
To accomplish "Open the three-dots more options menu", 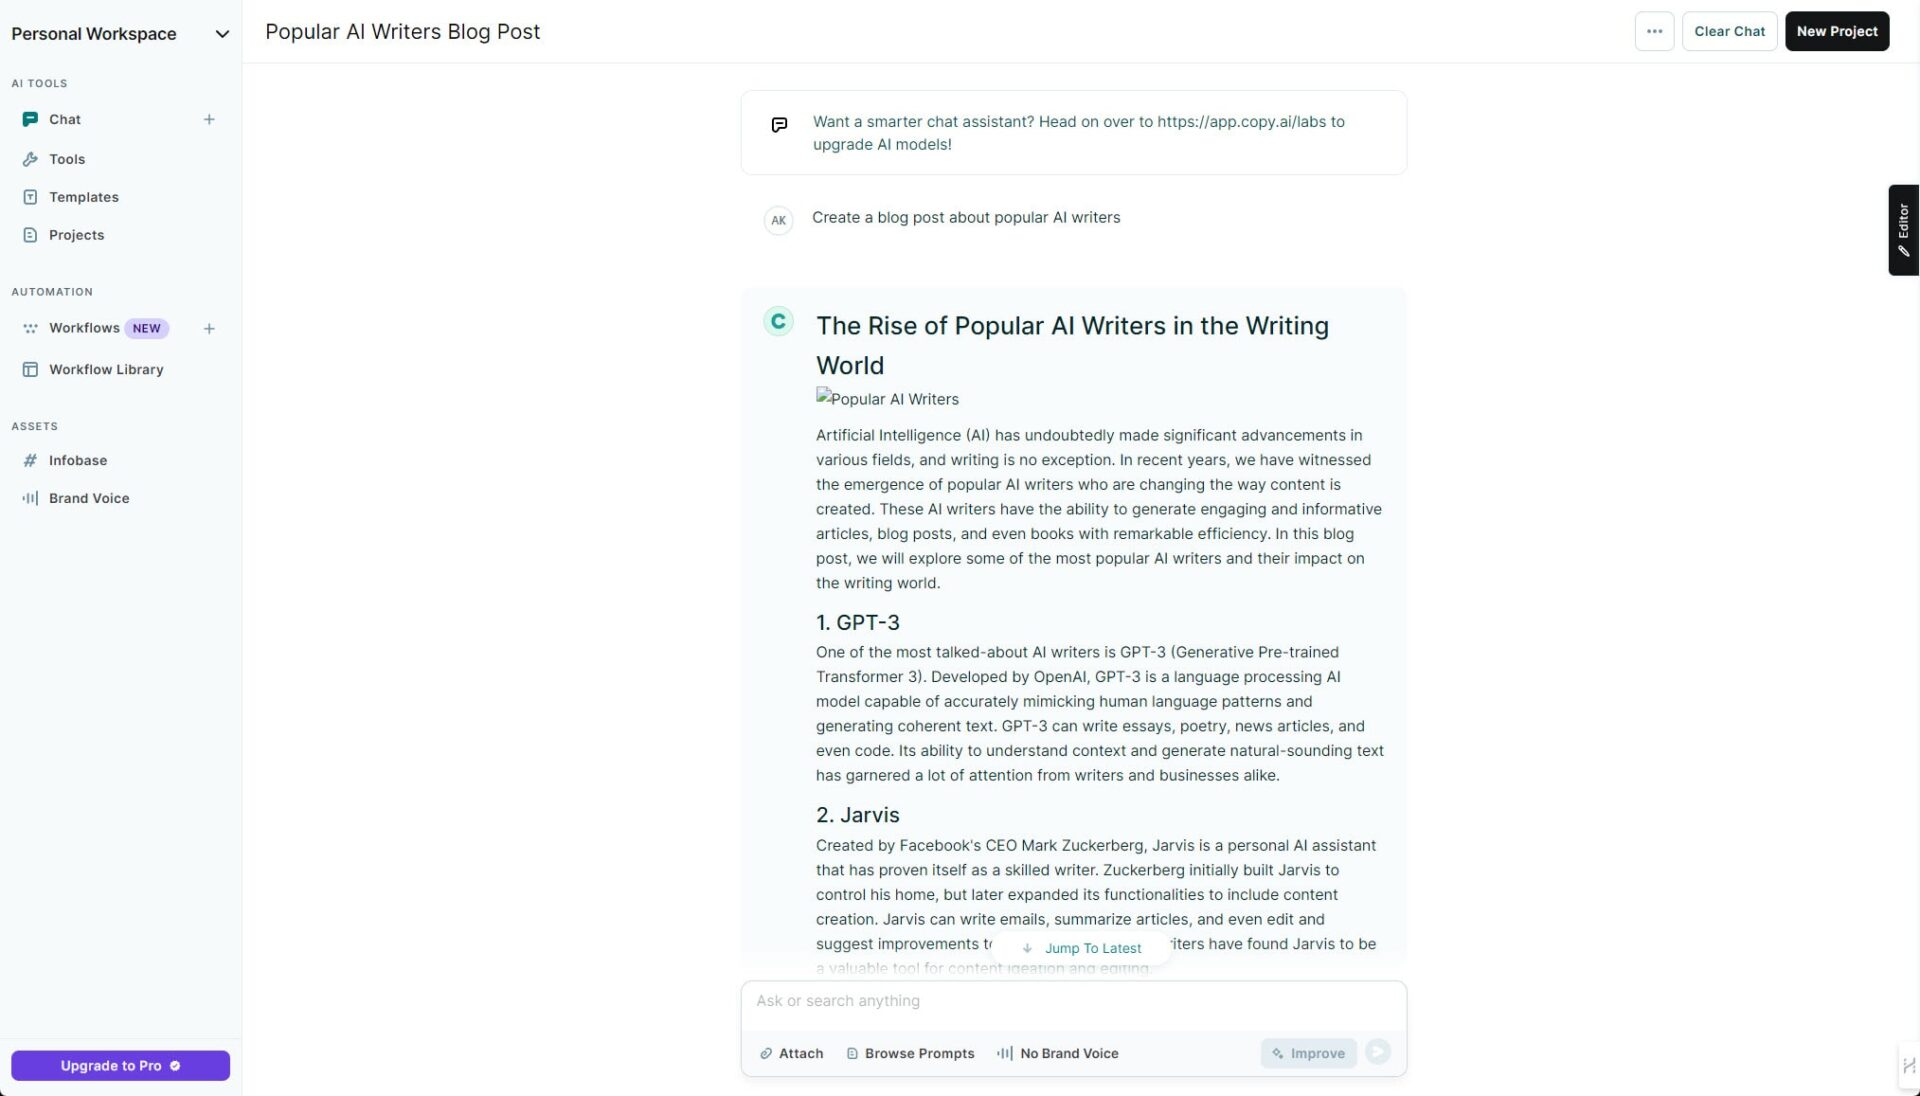I will click(1654, 31).
